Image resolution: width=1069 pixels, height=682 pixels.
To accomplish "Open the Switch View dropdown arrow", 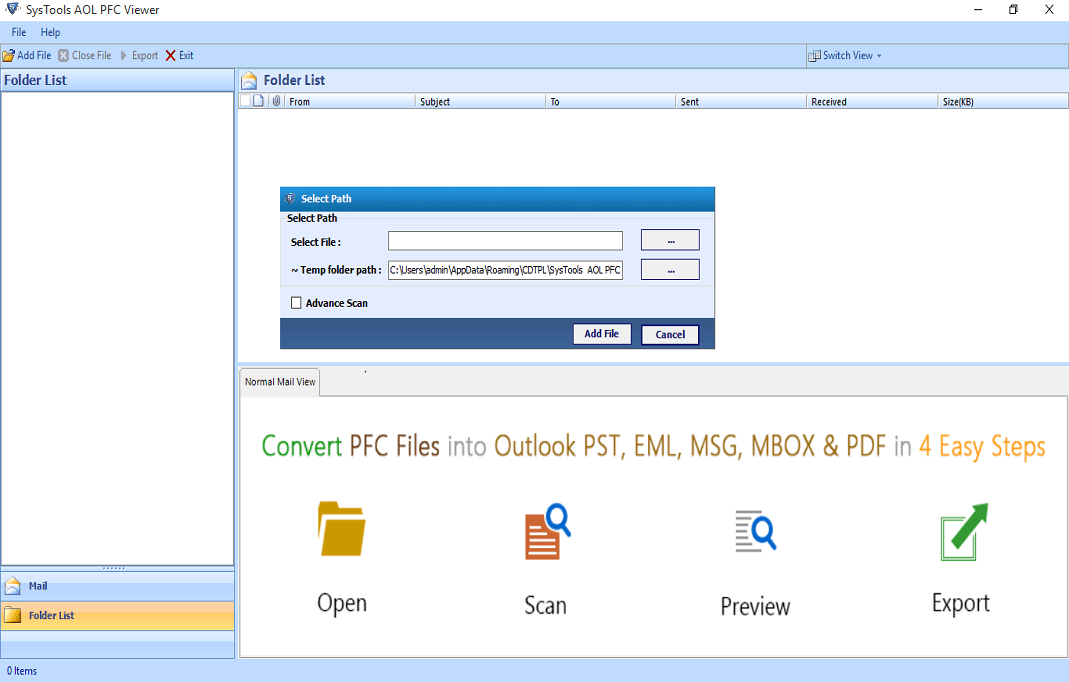I will [x=879, y=56].
